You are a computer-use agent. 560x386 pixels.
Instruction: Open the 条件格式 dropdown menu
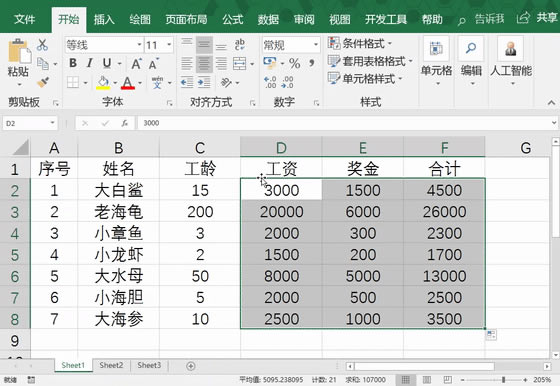click(x=360, y=44)
